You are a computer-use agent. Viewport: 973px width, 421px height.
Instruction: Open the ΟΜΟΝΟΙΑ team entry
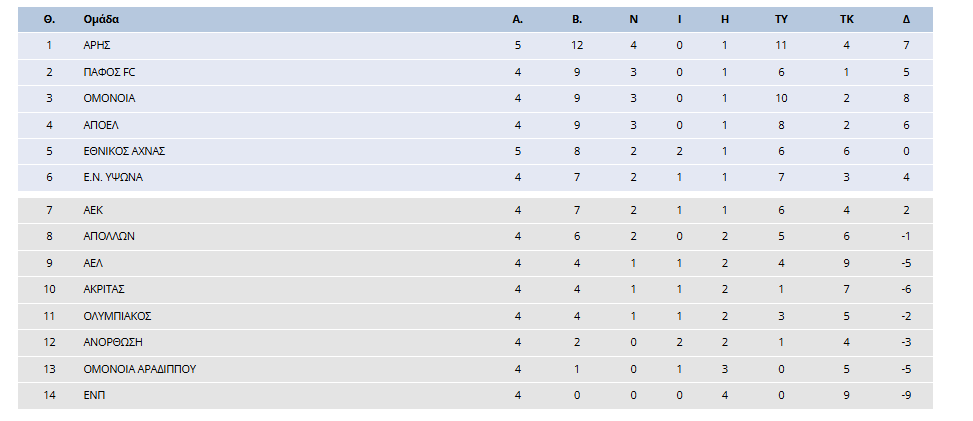point(109,98)
